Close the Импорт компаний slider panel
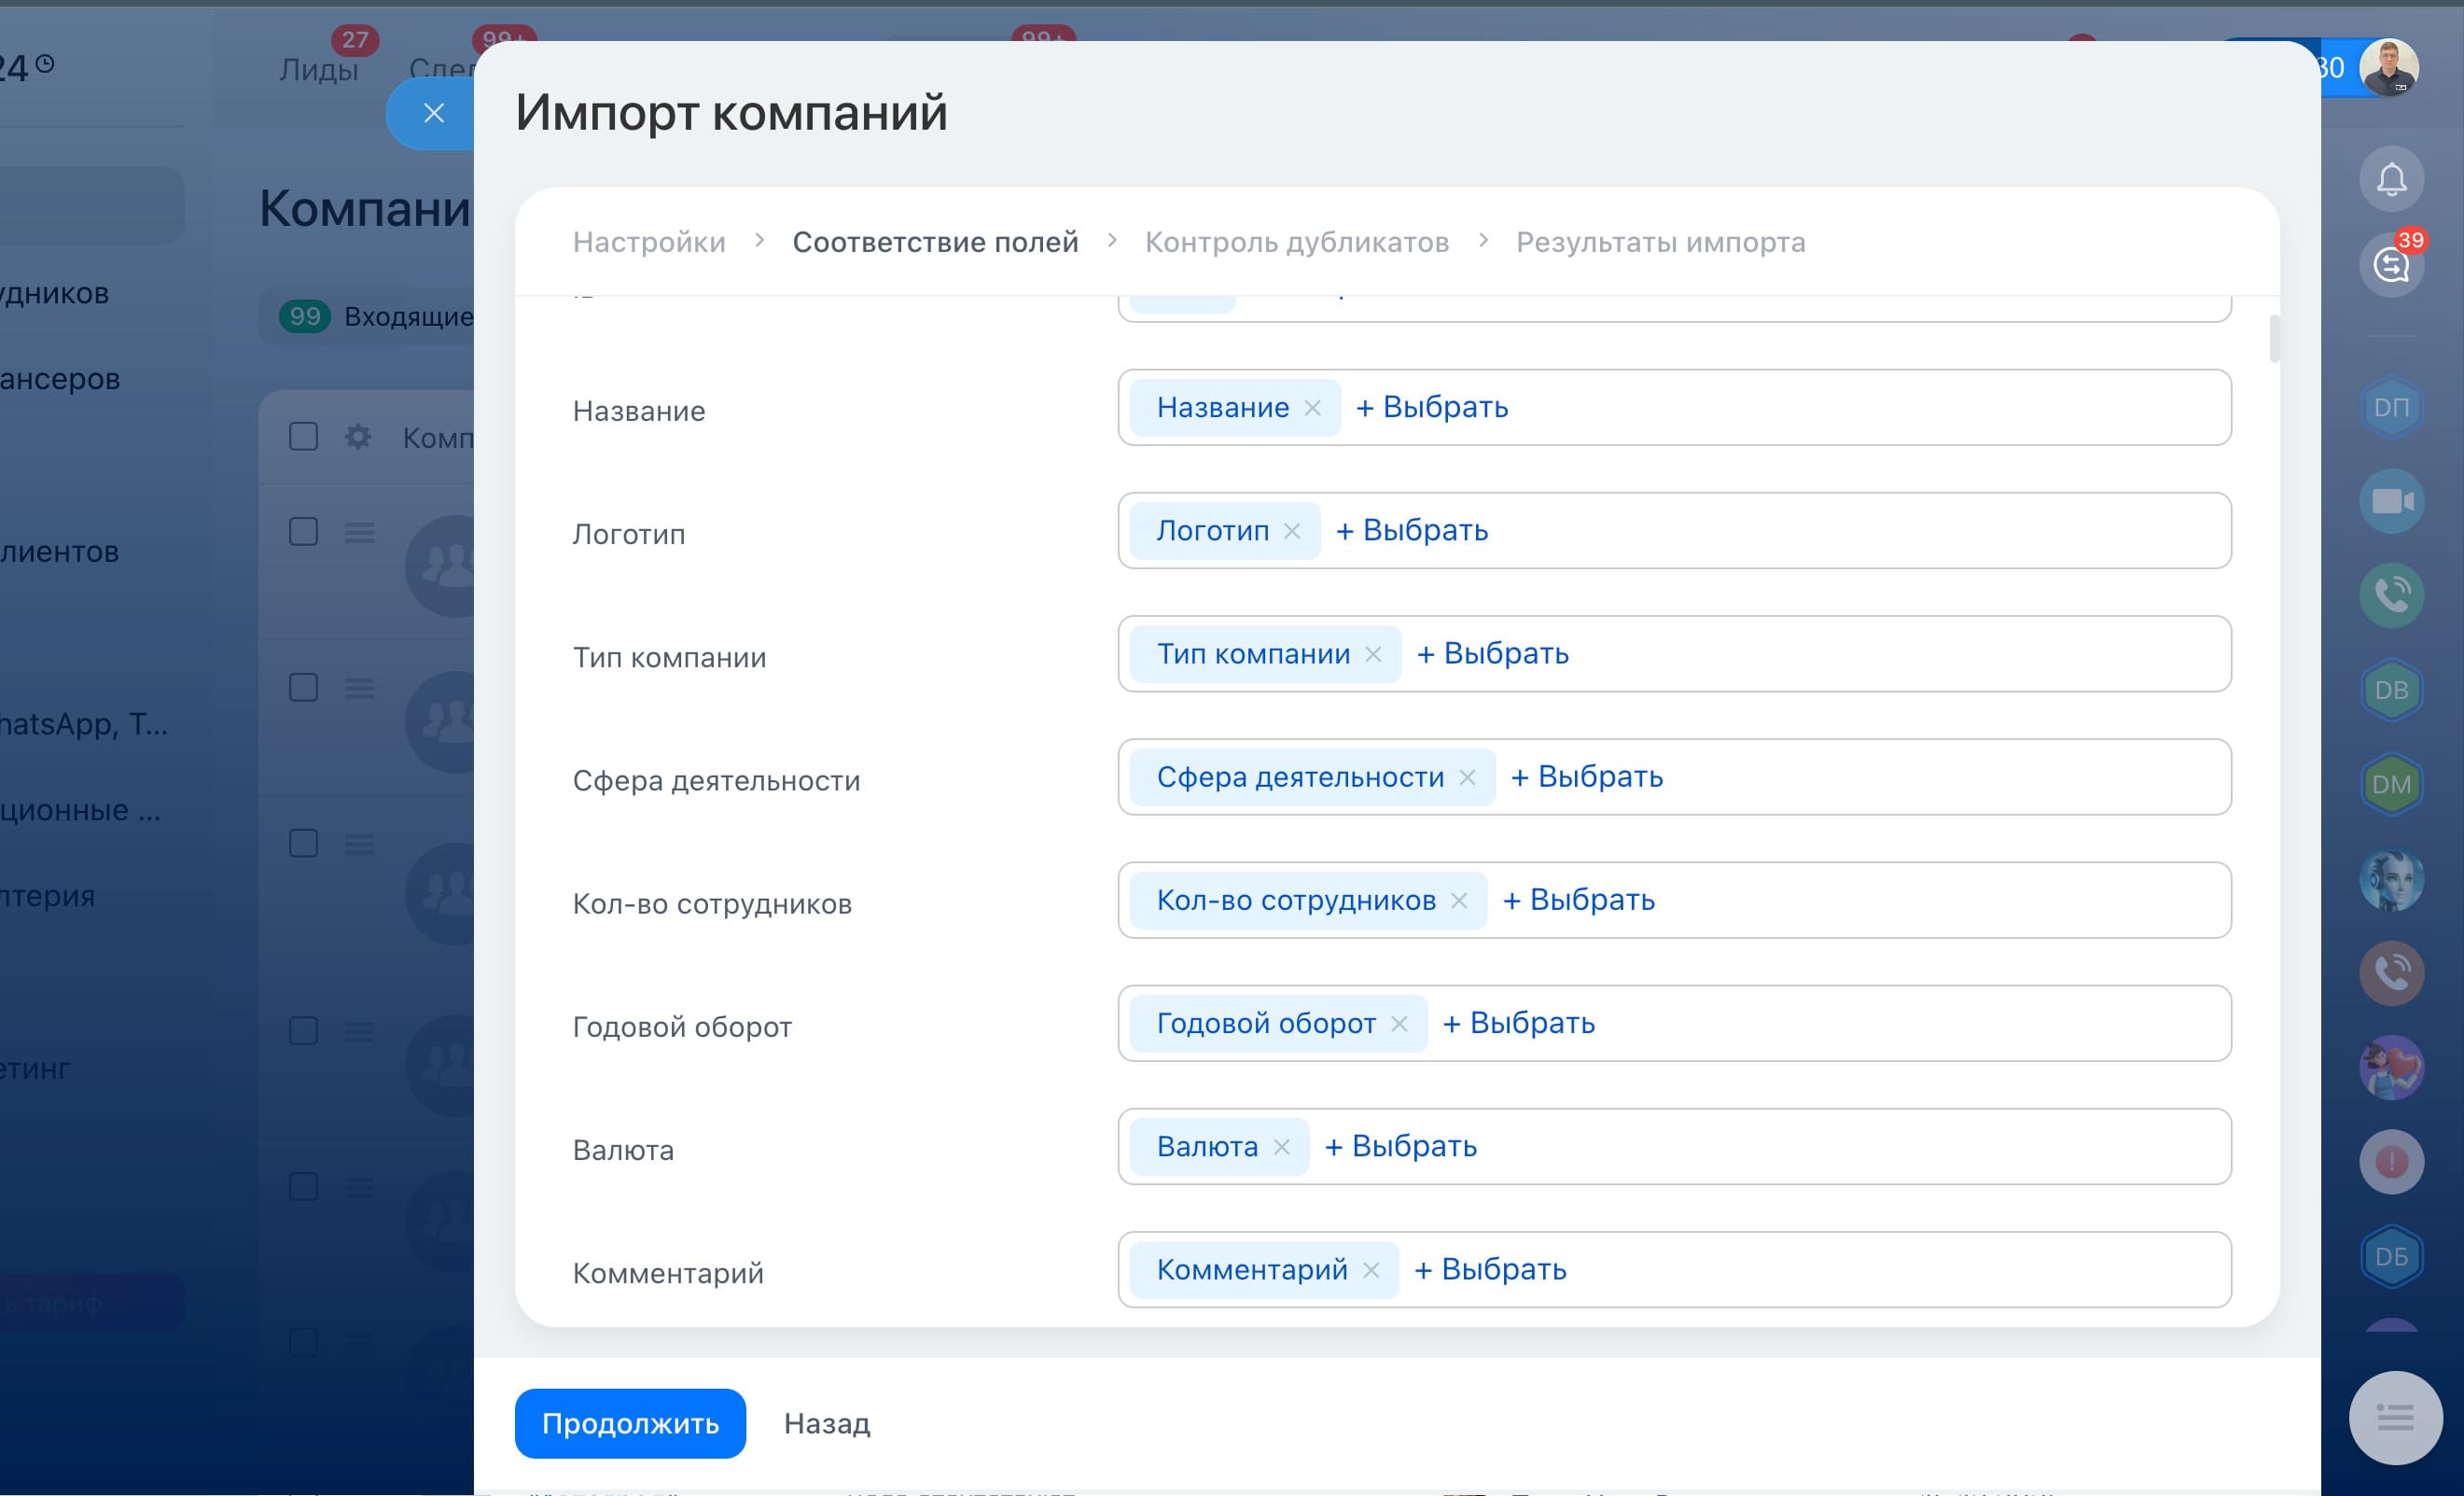This screenshot has width=2464, height=1496. click(433, 113)
